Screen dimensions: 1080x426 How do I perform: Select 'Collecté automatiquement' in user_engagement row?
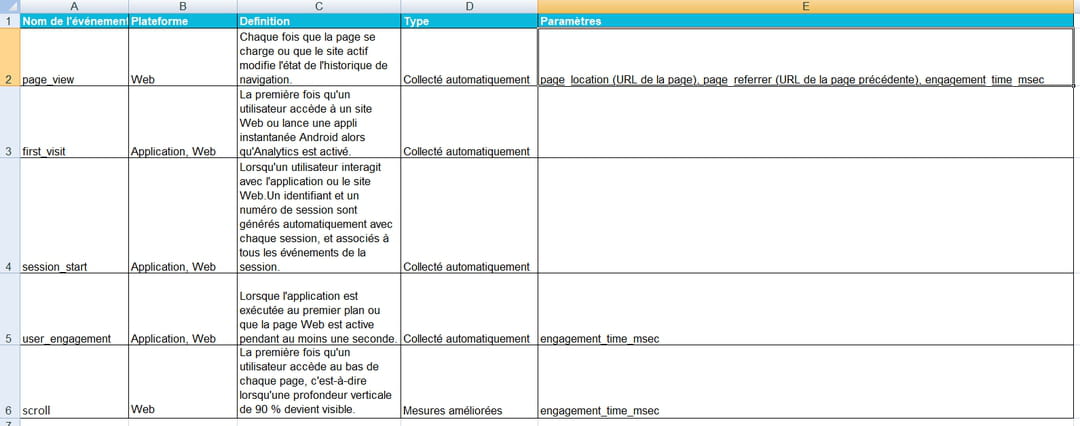(x=469, y=310)
